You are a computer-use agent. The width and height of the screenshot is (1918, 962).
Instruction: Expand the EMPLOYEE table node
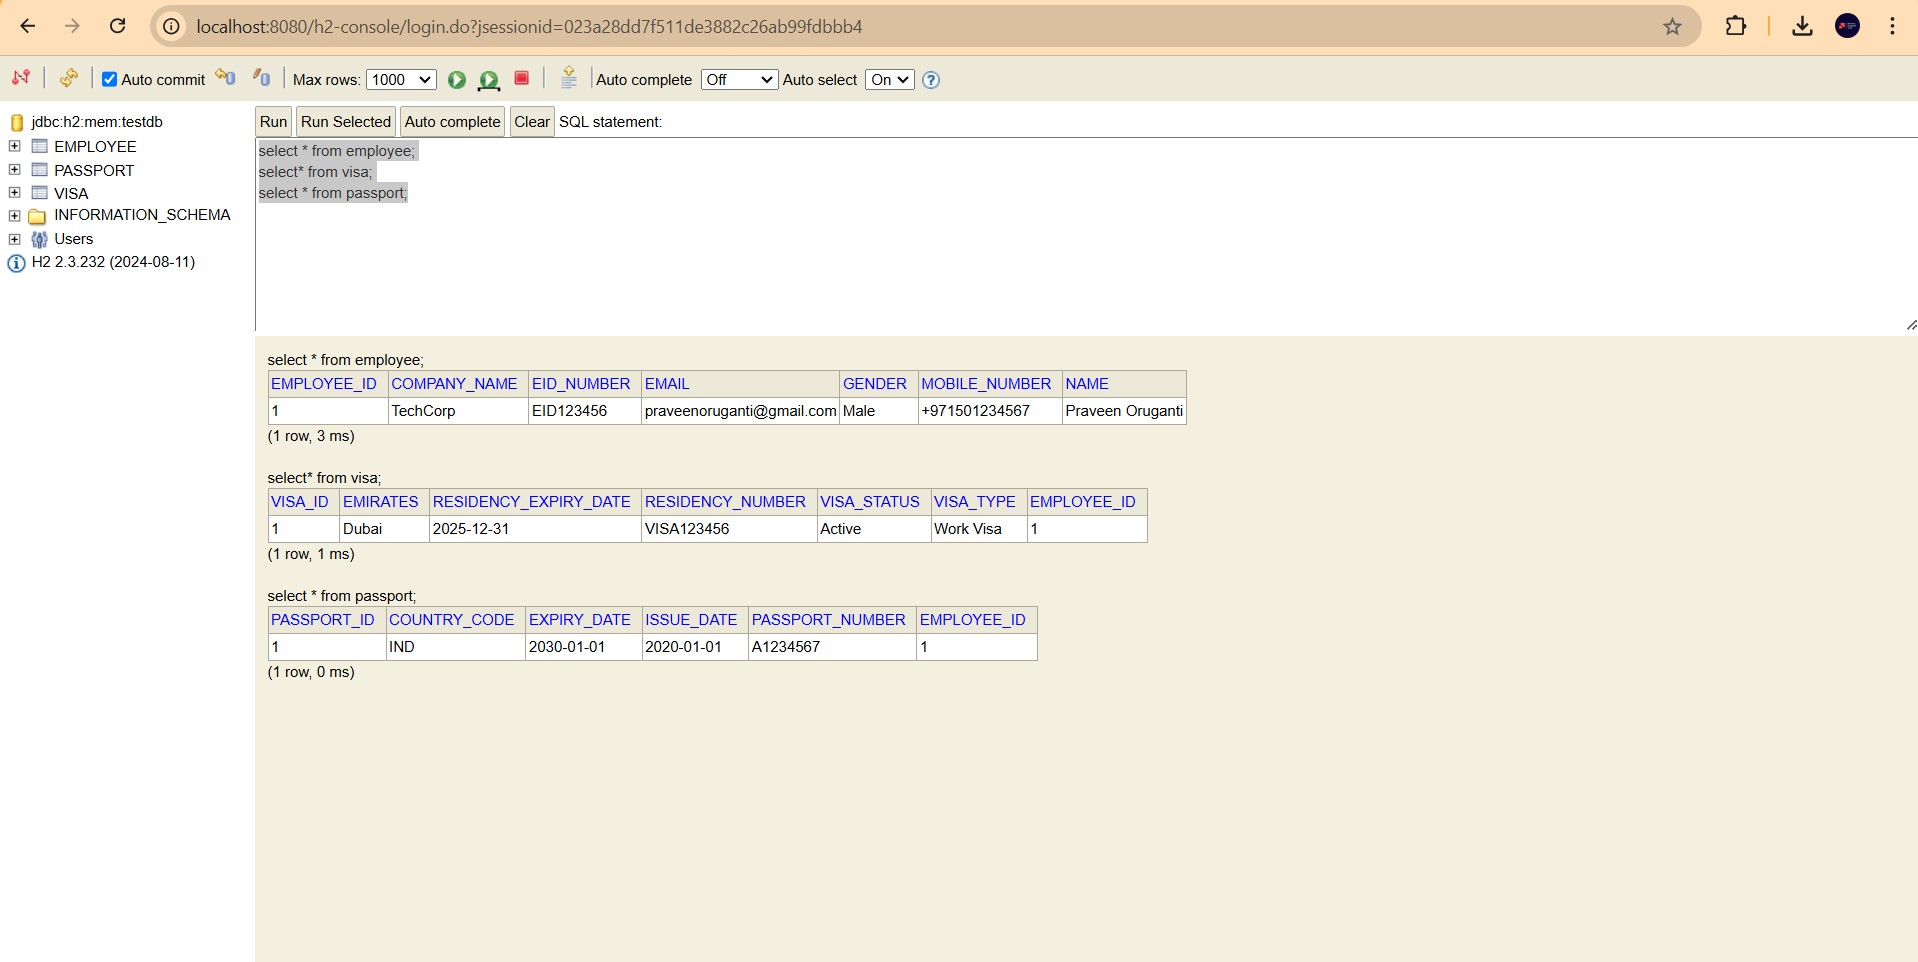tap(15, 146)
